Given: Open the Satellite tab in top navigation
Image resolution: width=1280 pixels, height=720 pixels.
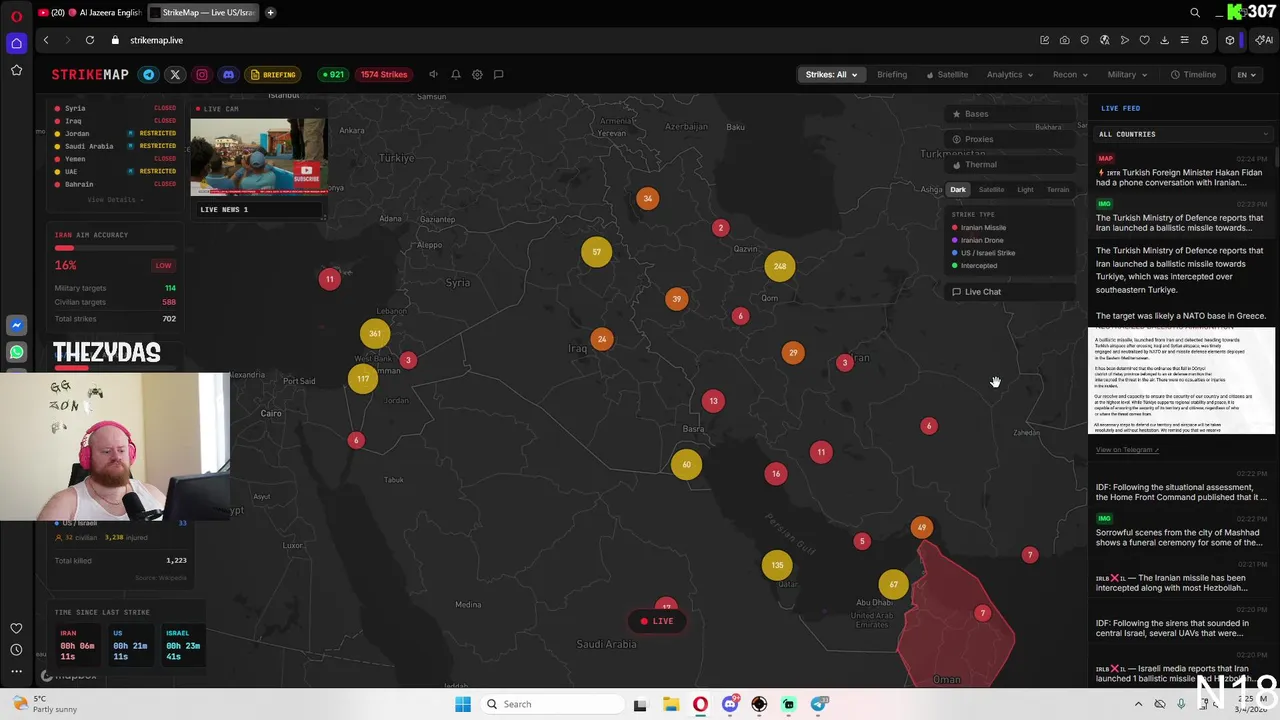Looking at the screenshot, I should tap(947, 74).
